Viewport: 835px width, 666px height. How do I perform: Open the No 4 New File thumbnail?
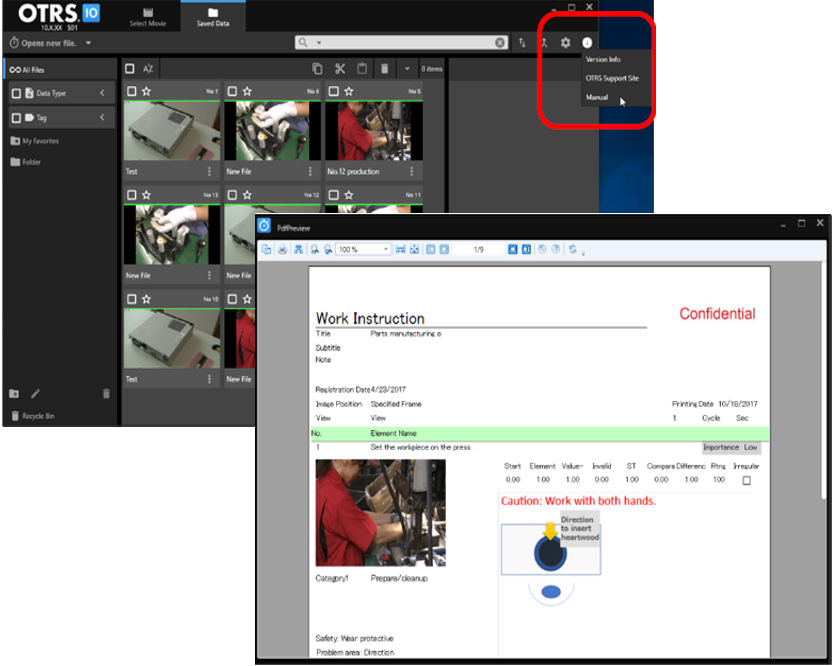pos(273,131)
